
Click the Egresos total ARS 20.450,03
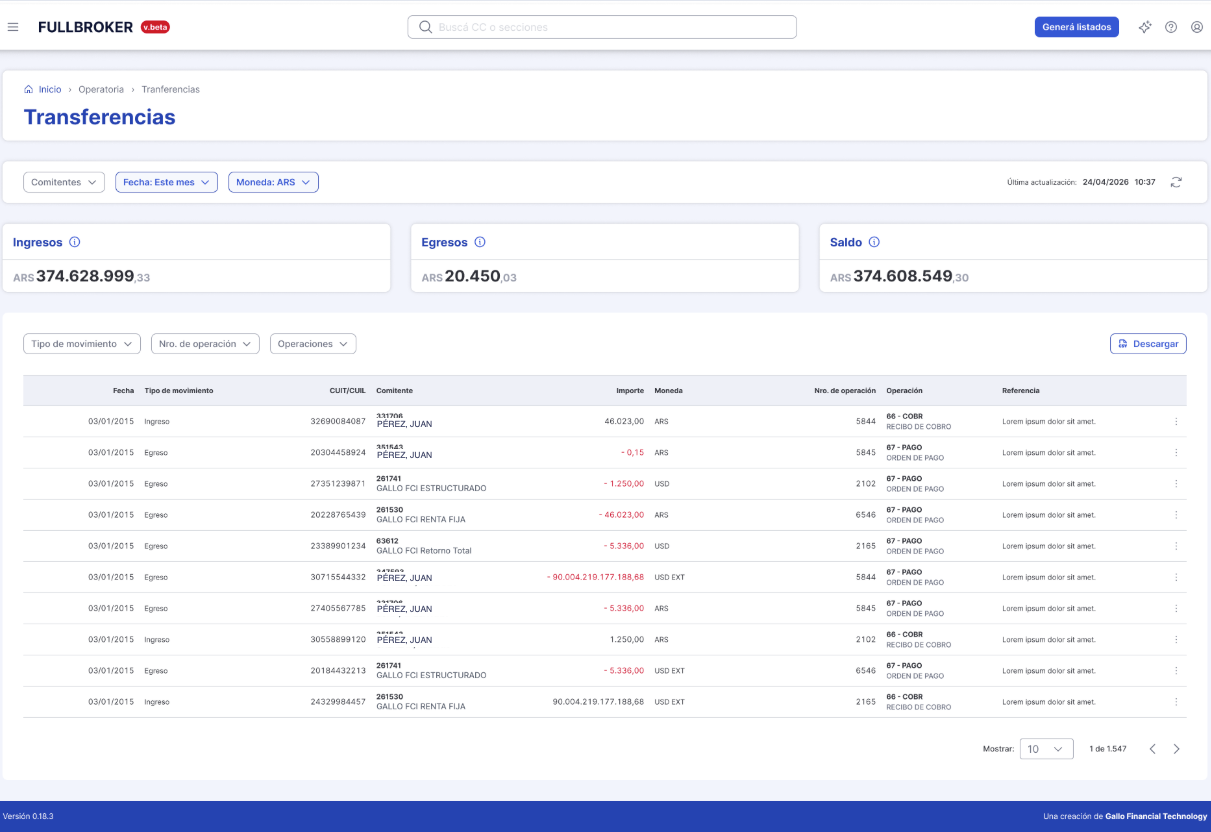pos(469,276)
